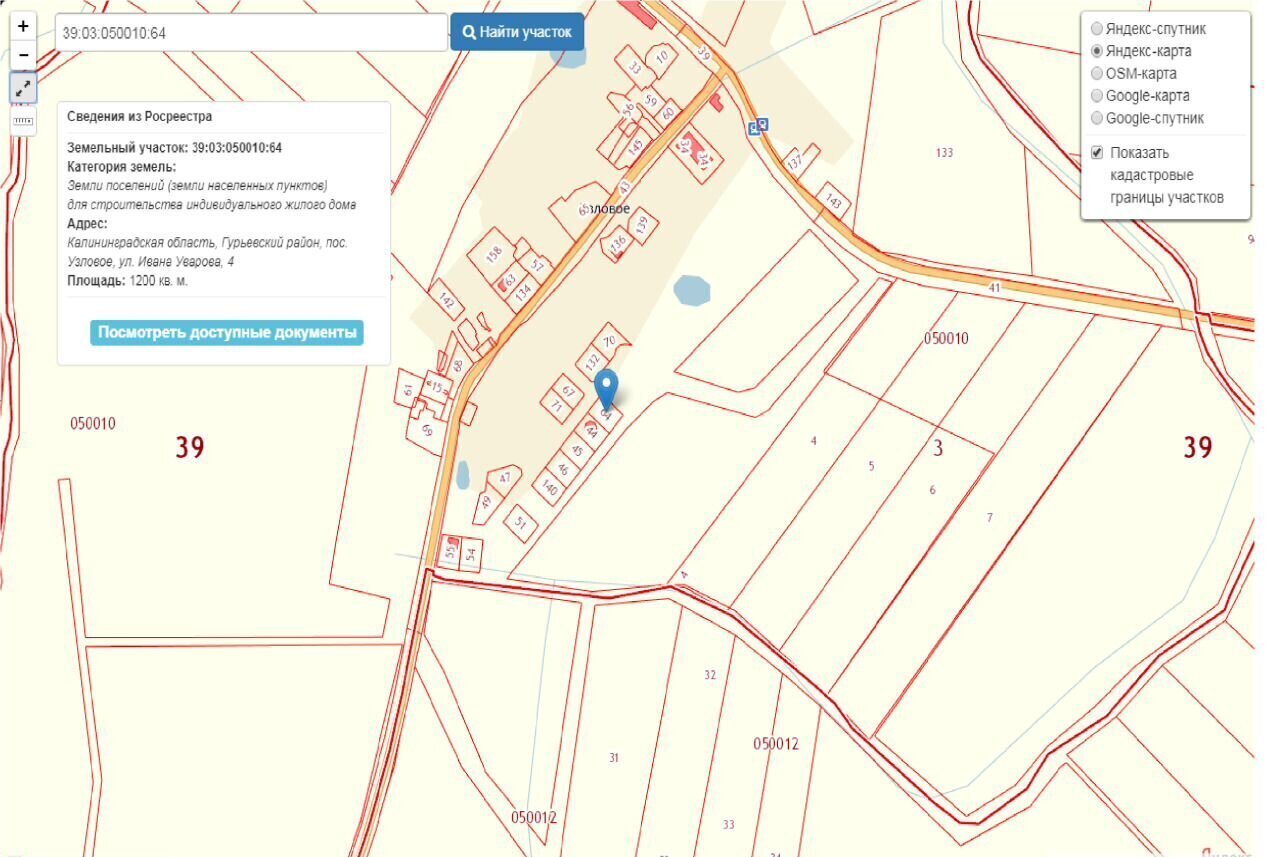Click the blue location pin marker
Screen dimensions: 1280x857
tap(607, 390)
